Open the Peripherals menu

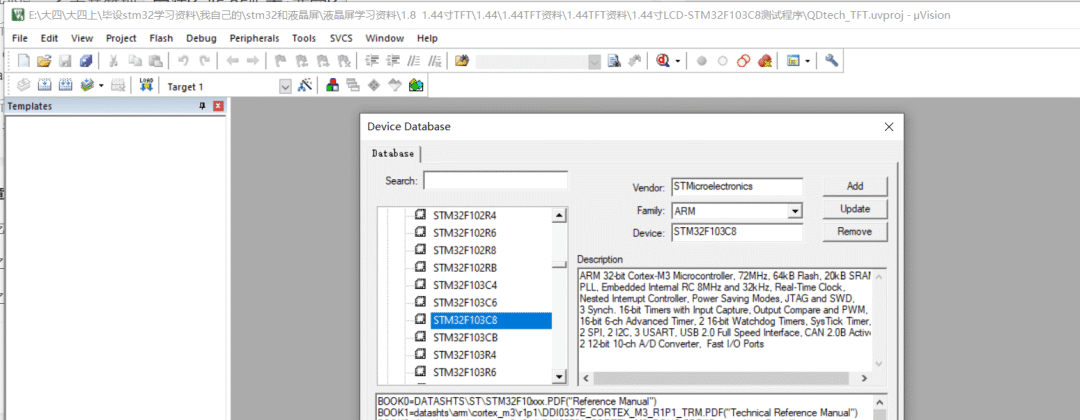(x=254, y=39)
